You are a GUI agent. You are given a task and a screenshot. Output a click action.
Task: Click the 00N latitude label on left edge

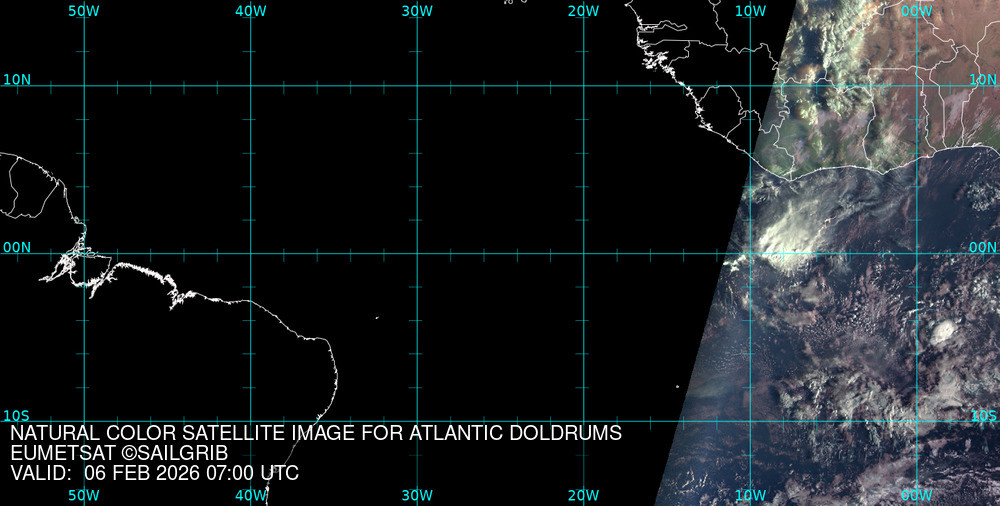(x=16, y=247)
